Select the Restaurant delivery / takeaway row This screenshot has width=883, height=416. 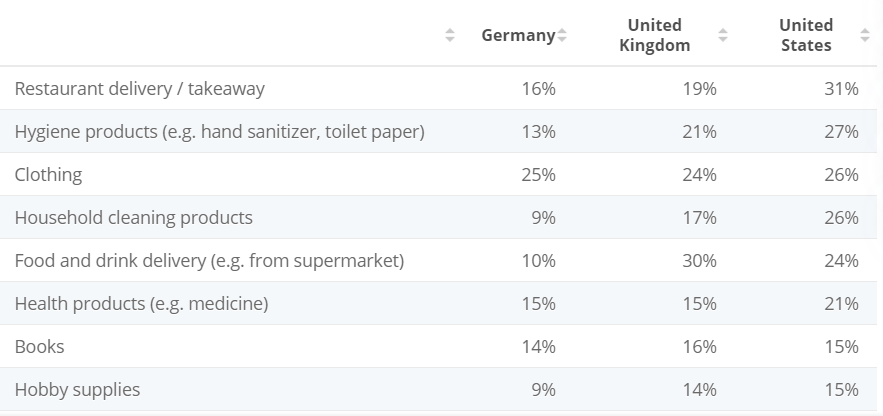438,88
